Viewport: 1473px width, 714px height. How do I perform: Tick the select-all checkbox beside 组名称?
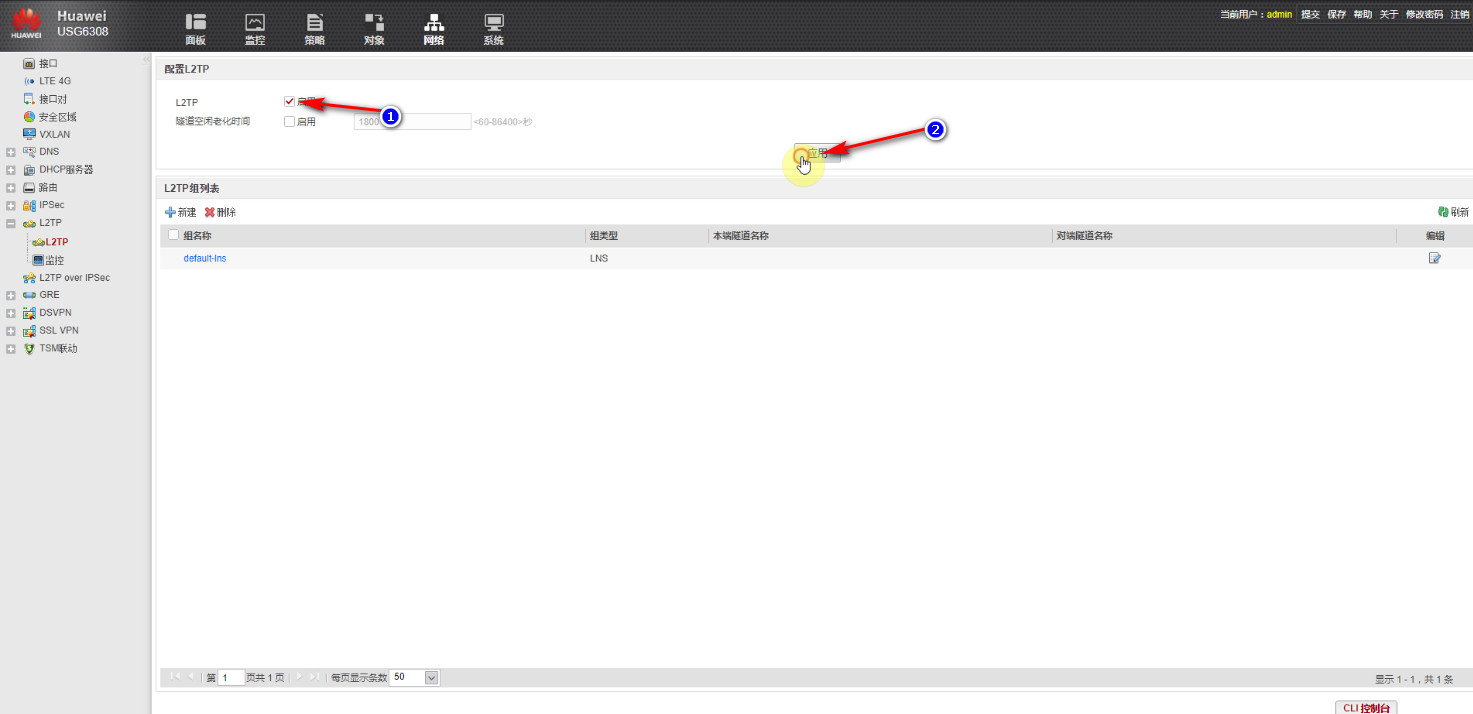(173, 235)
